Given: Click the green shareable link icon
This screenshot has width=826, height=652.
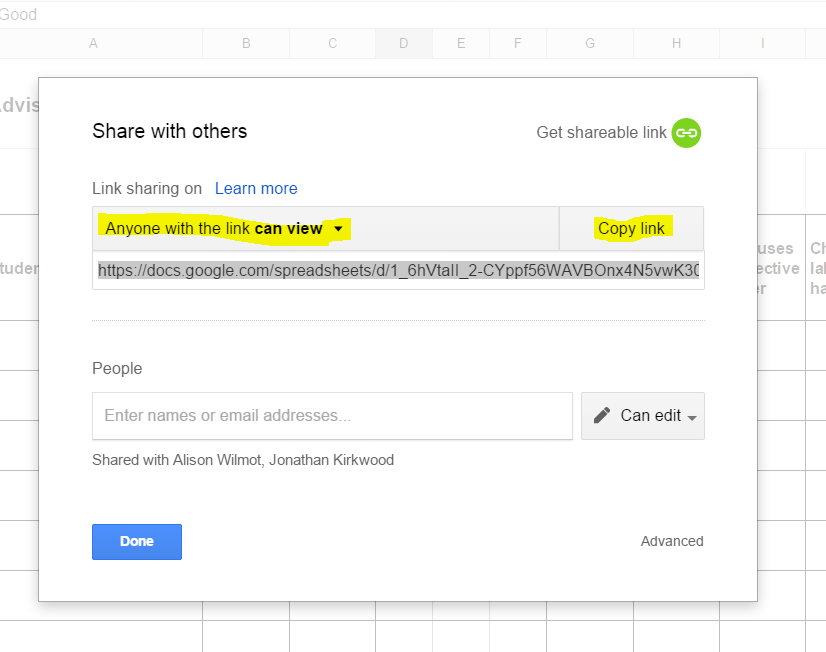Looking at the screenshot, I should point(686,133).
